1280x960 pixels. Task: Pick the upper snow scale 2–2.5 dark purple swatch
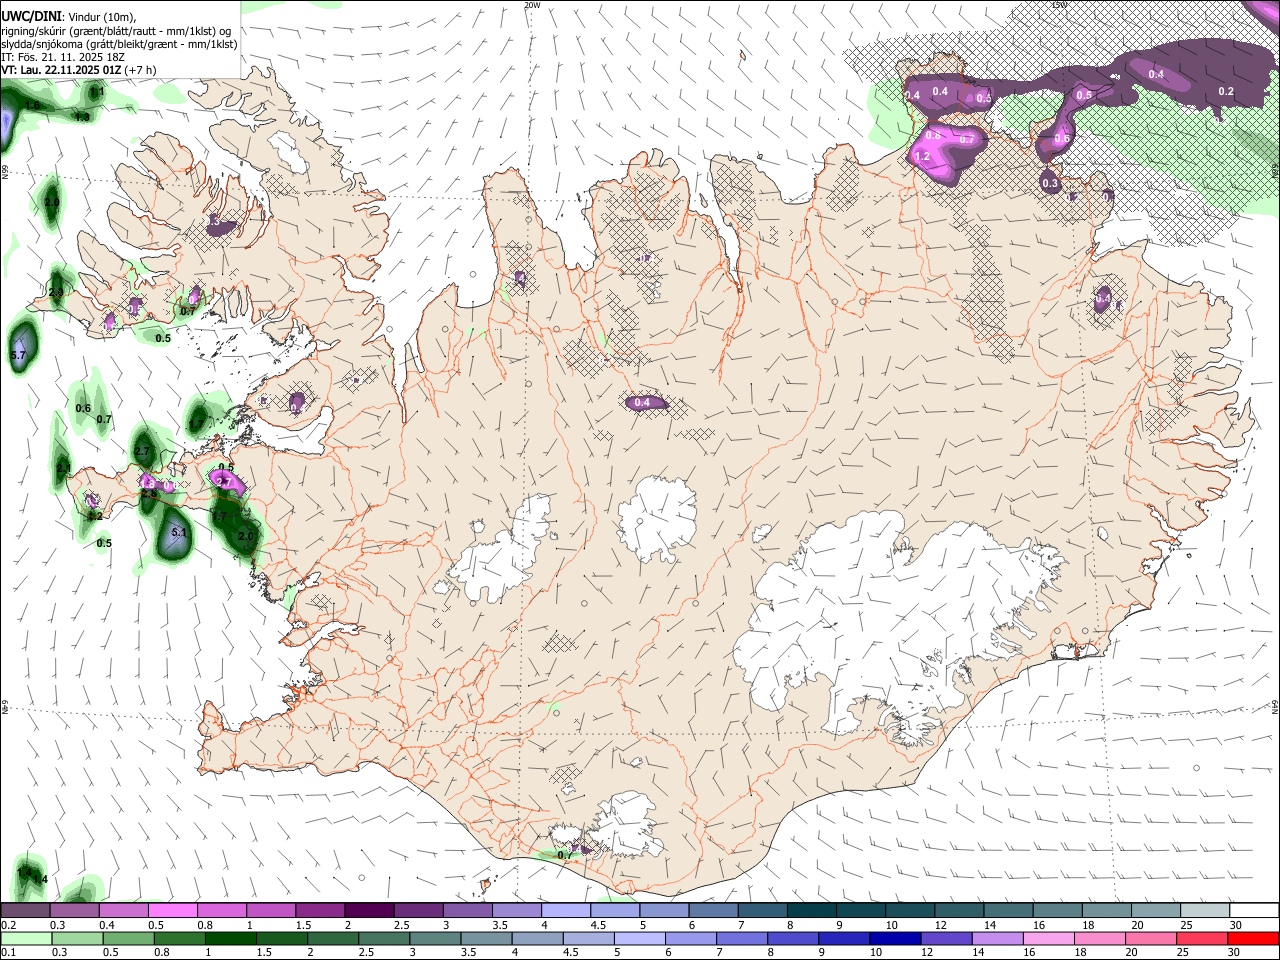click(369, 910)
